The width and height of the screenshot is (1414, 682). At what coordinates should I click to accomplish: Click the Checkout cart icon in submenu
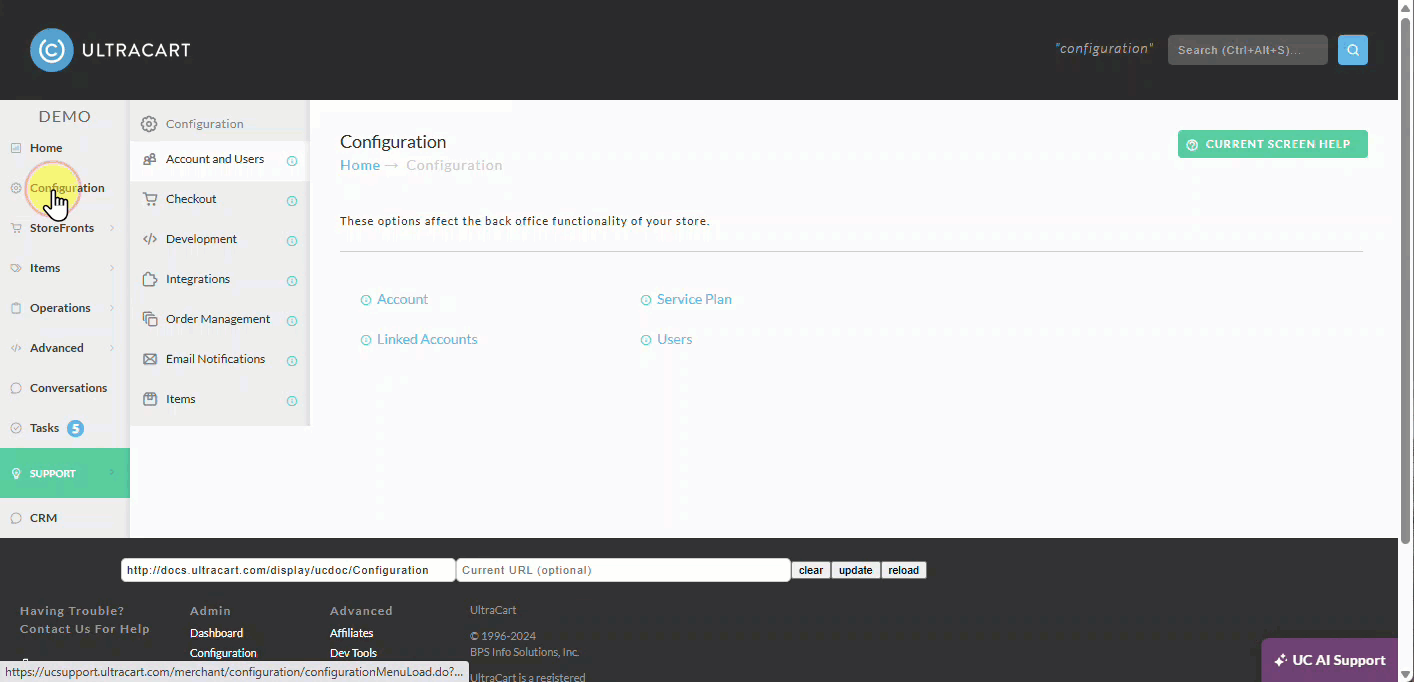[149, 199]
